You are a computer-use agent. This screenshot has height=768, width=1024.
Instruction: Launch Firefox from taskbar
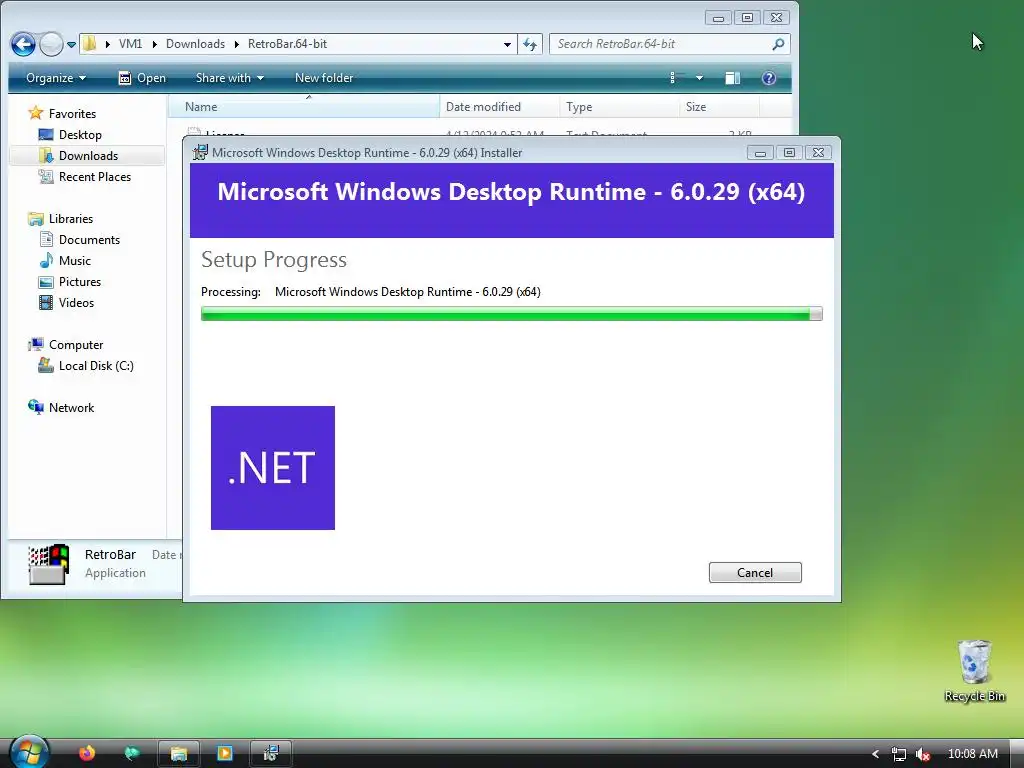(87, 753)
